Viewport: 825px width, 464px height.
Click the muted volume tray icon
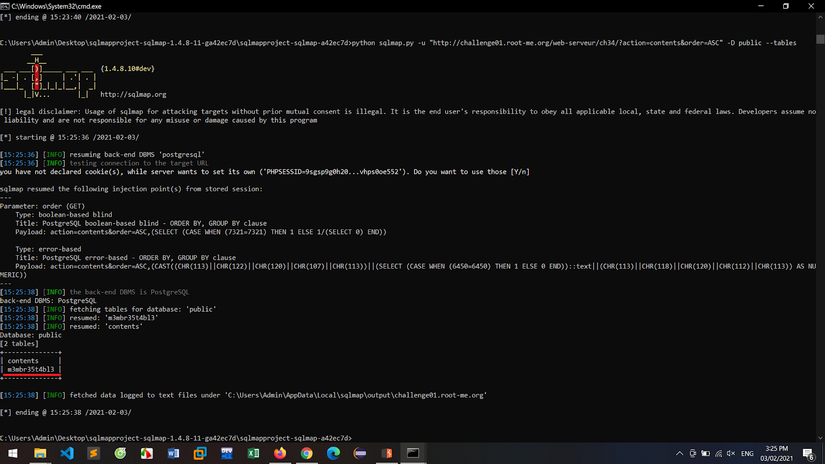[x=731, y=453]
